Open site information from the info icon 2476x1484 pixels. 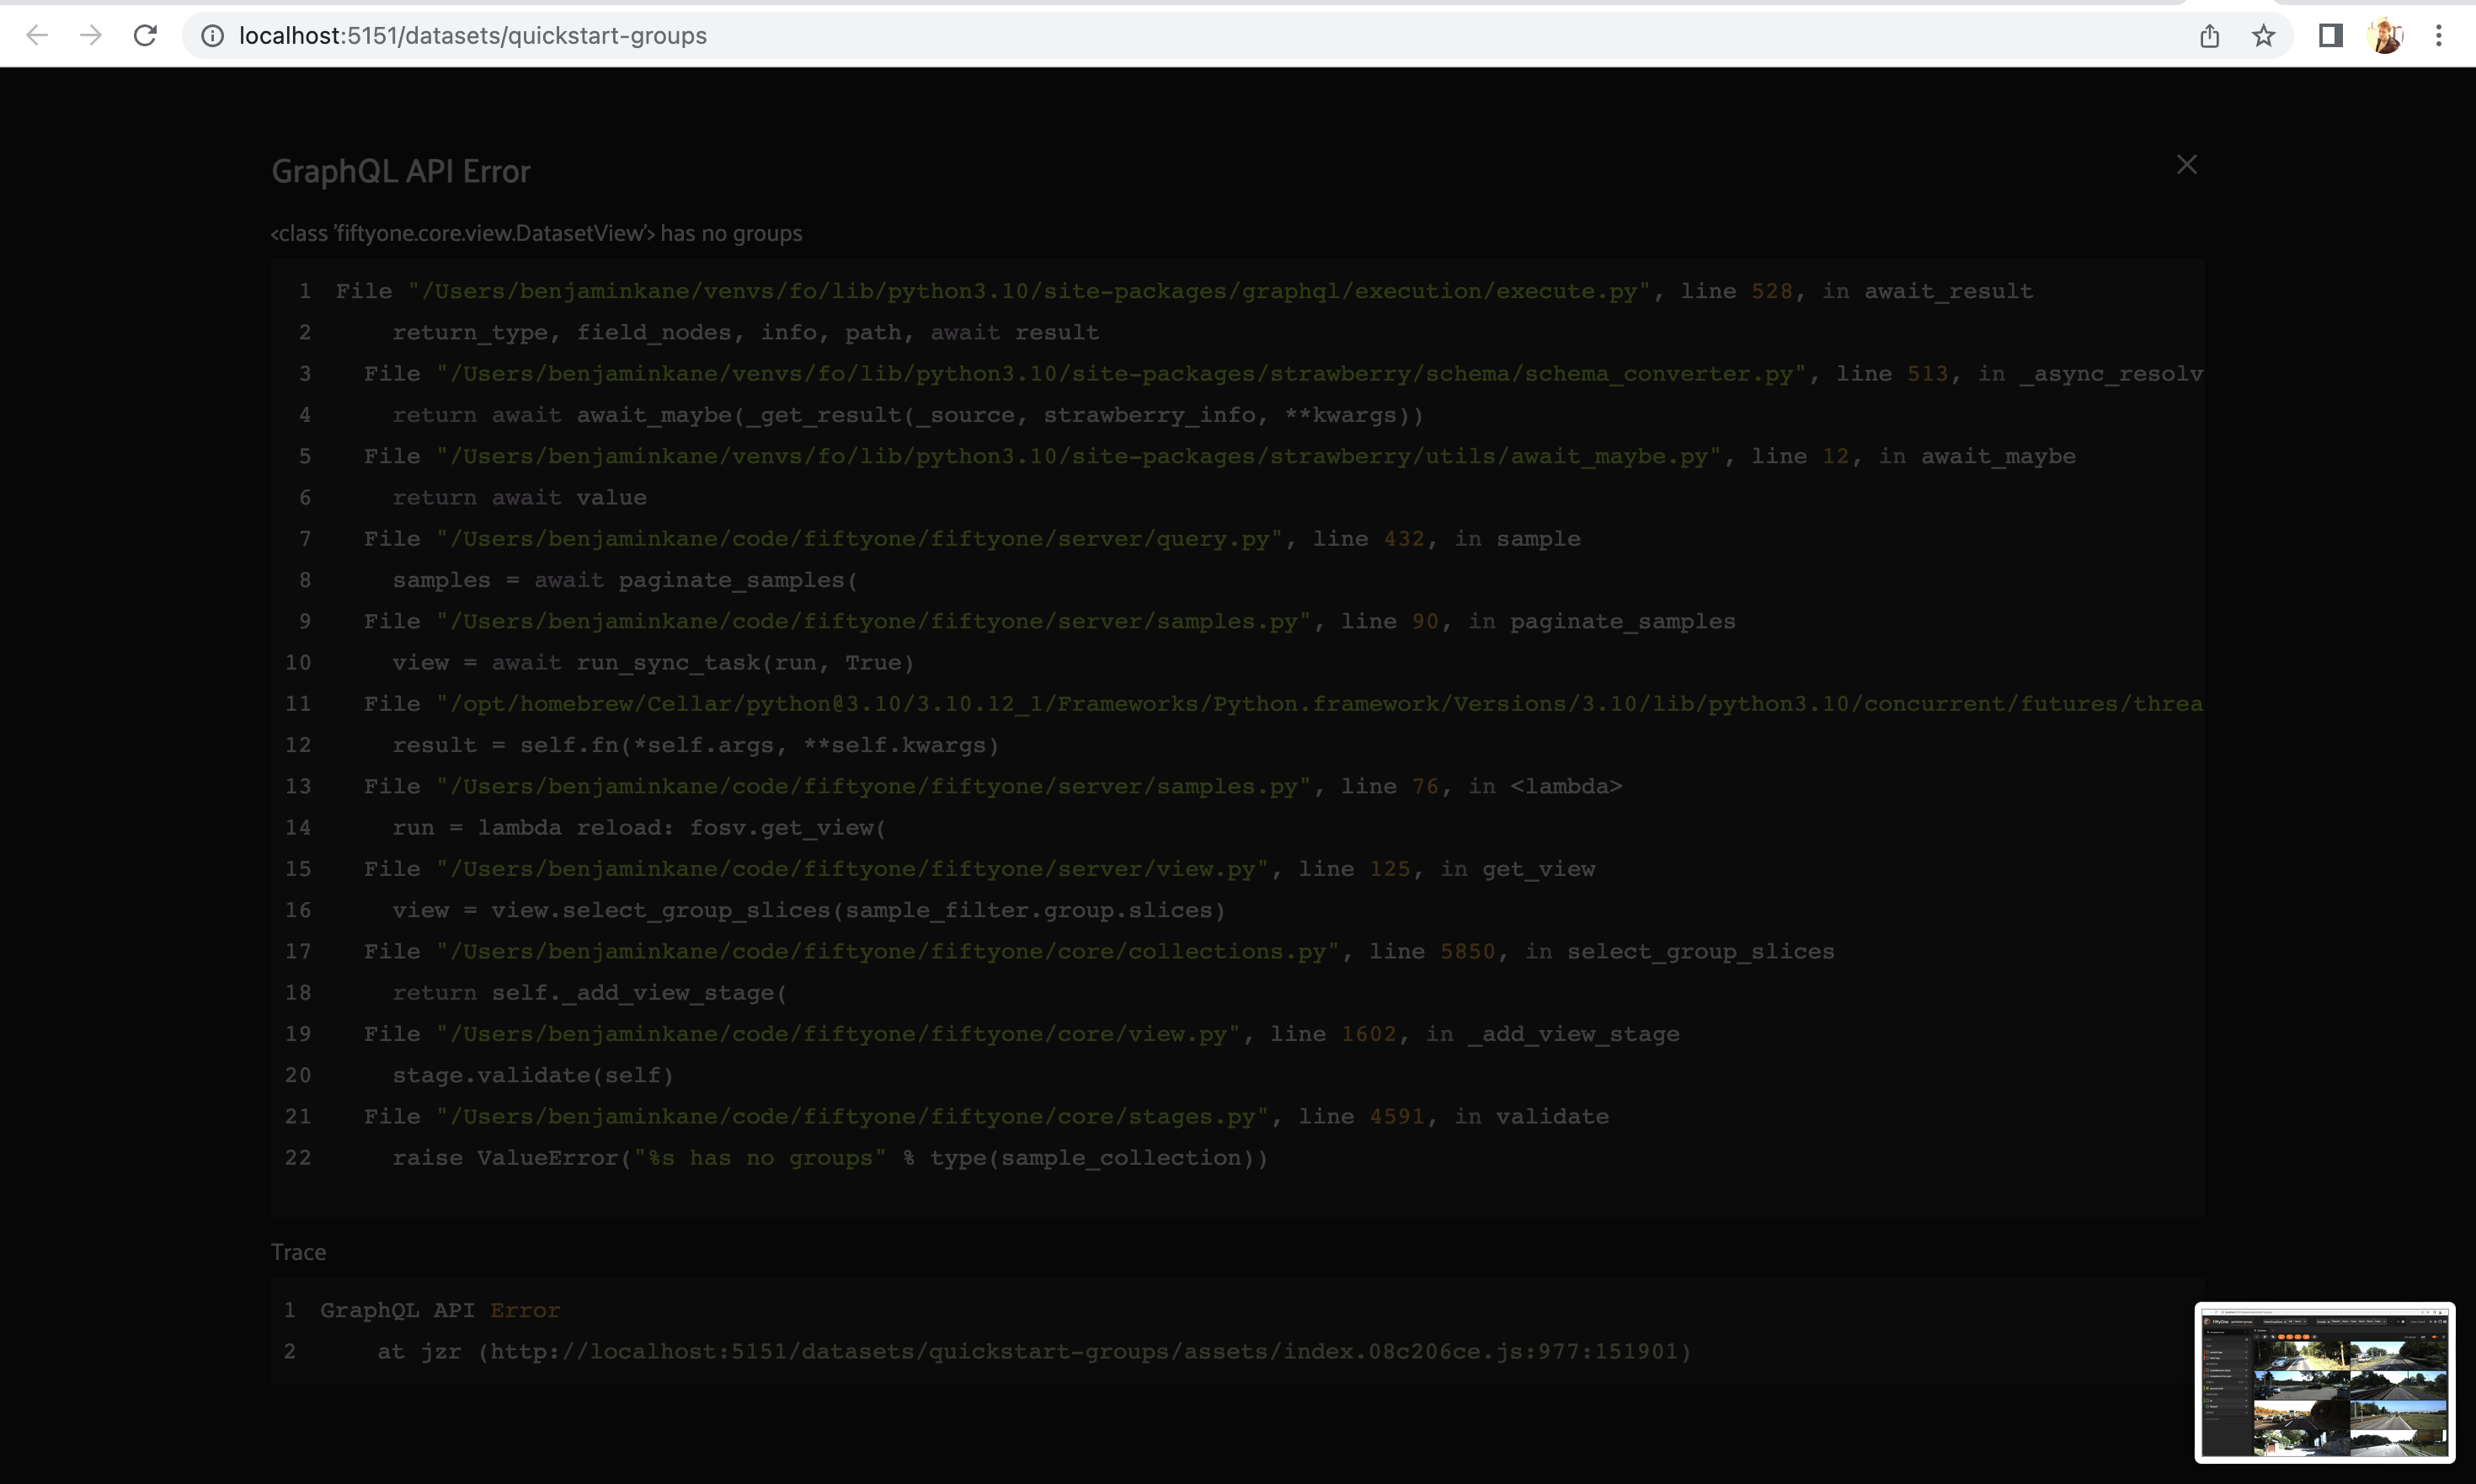pos(212,35)
